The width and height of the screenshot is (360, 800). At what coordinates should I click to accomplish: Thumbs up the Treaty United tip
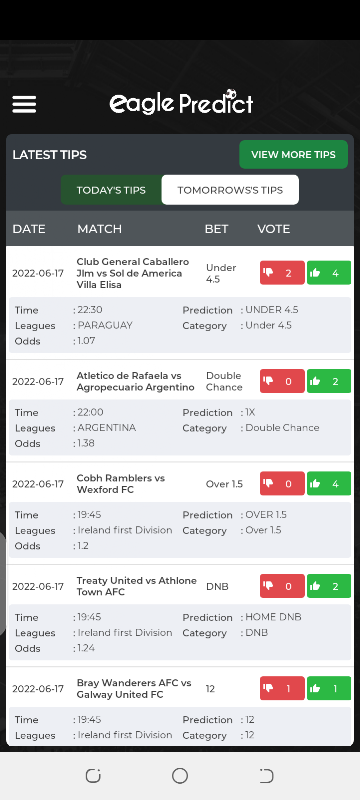[329, 586]
